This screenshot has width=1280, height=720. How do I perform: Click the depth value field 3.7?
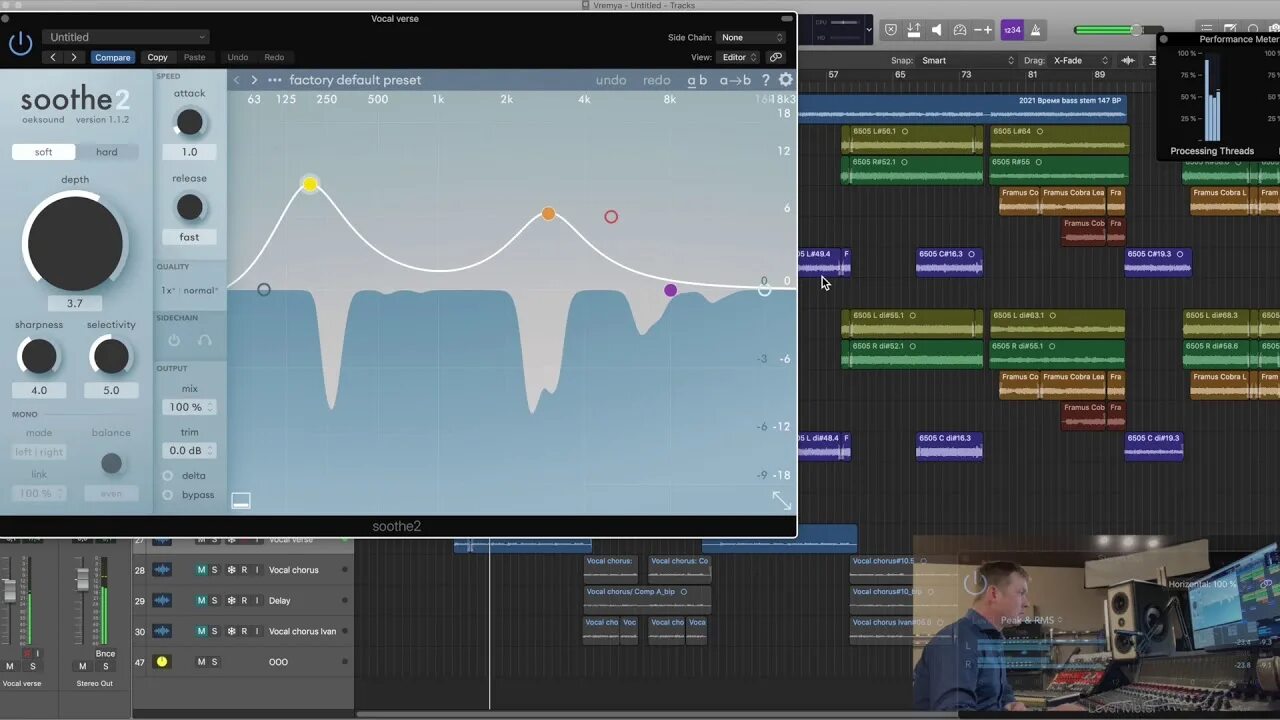[75, 303]
